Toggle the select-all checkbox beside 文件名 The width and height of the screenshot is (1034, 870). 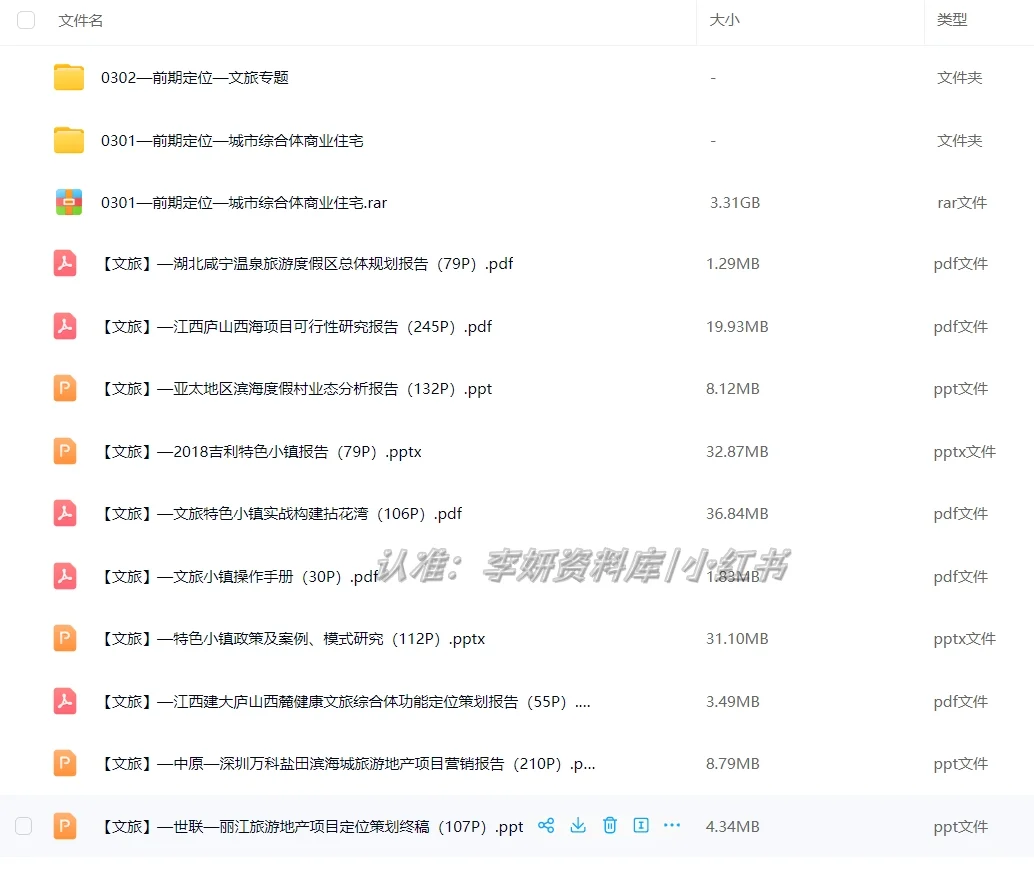(x=26, y=20)
